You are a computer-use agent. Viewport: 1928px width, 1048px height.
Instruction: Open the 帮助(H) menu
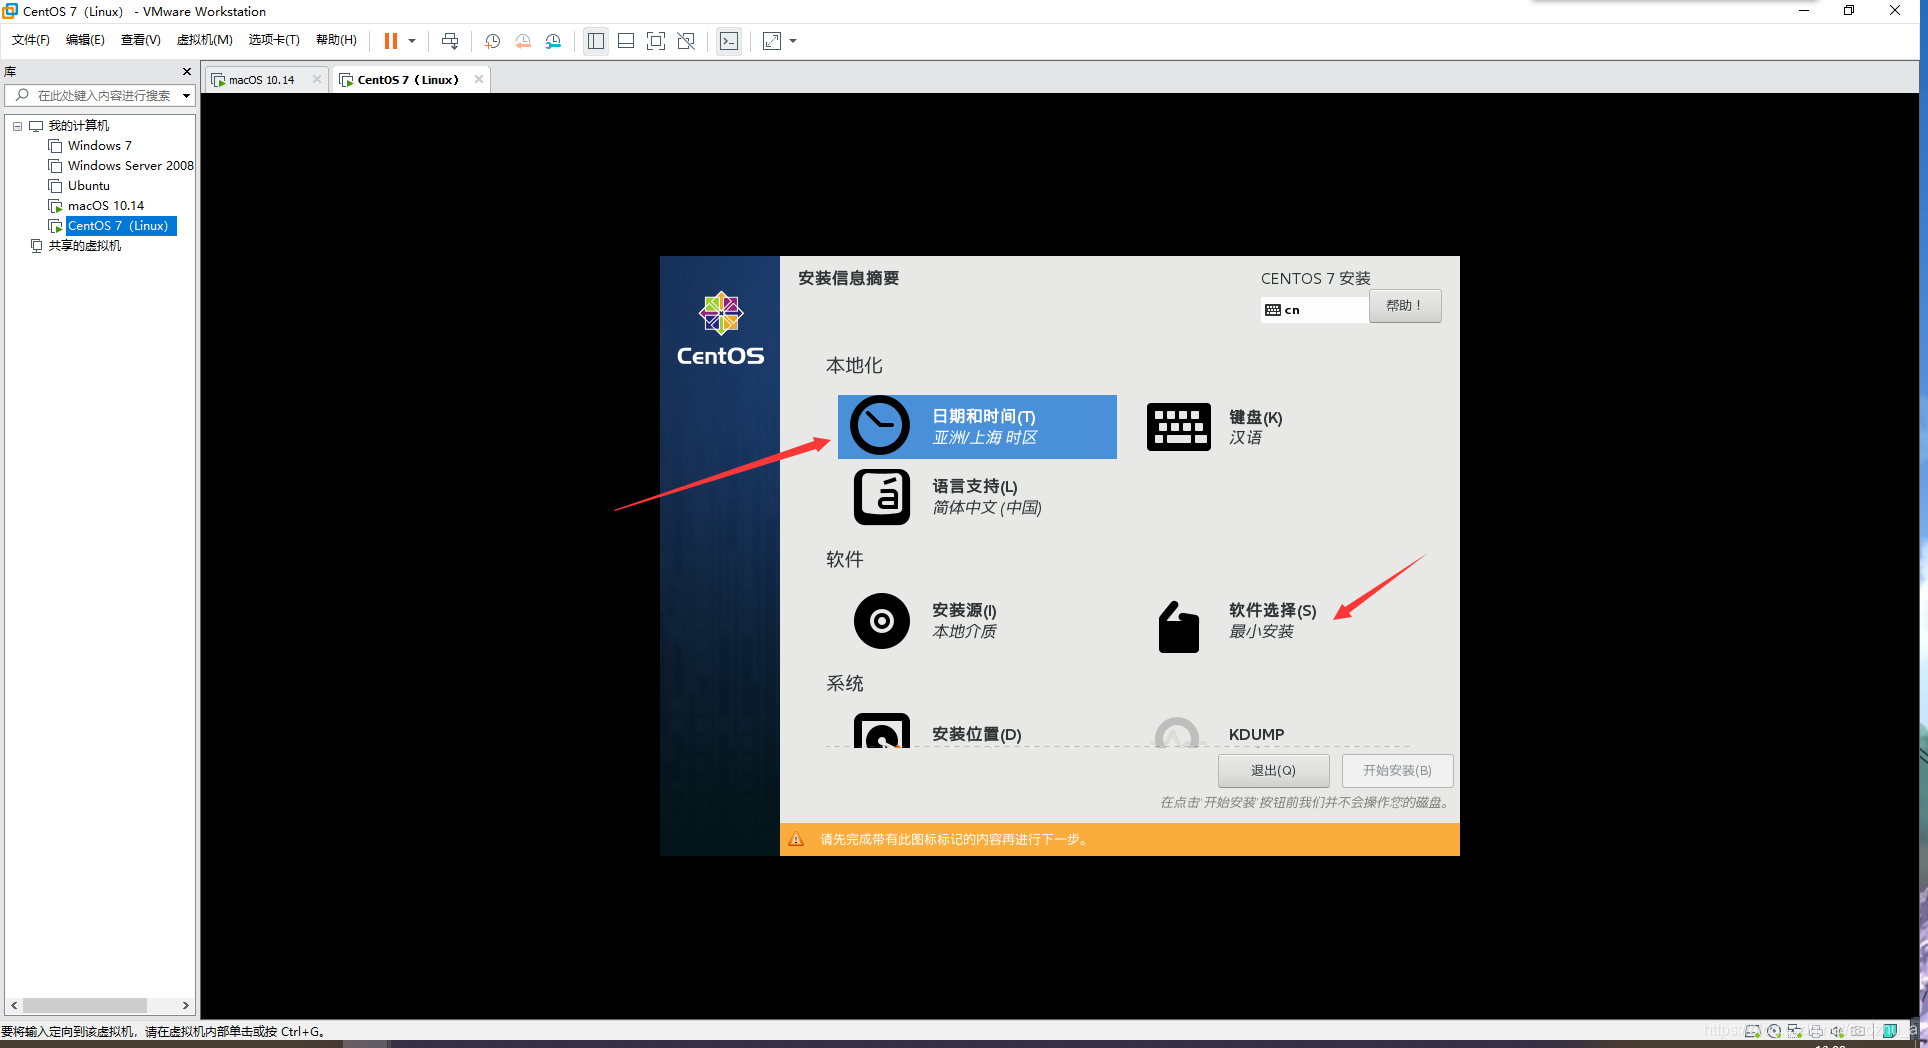pyautogui.click(x=336, y=40)
